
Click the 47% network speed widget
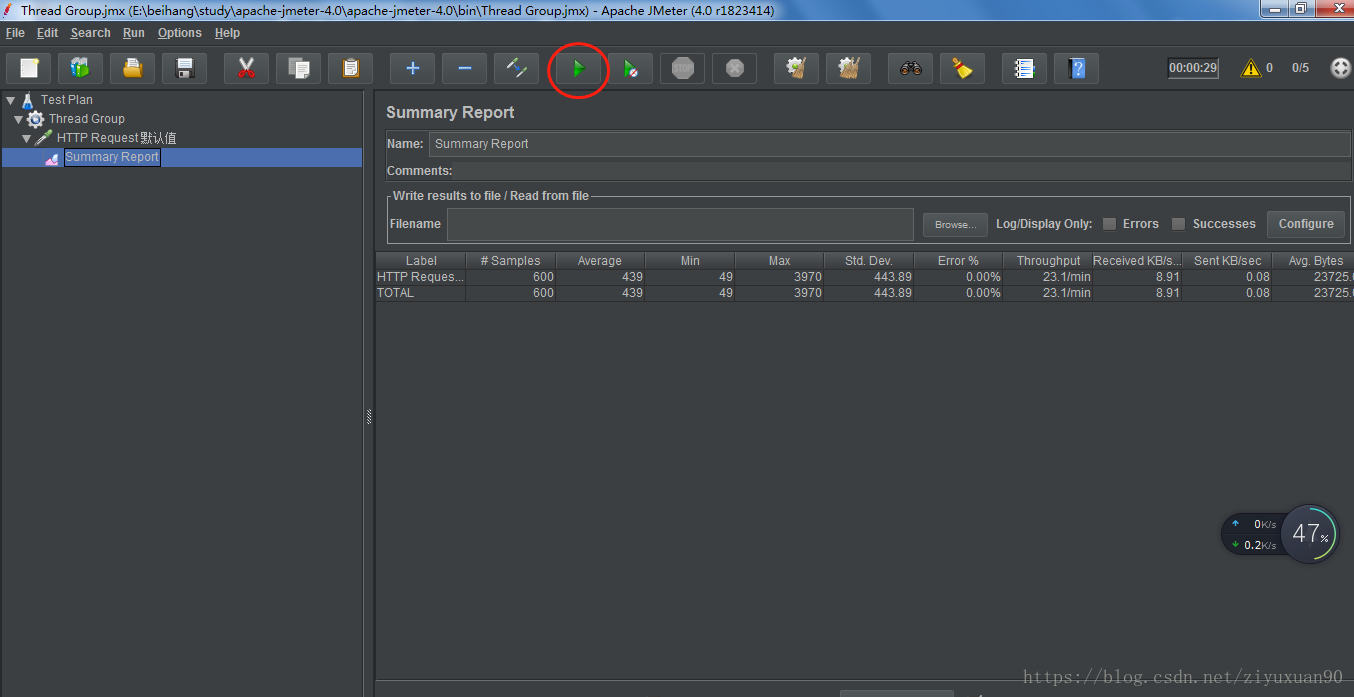click(1310, 534)
